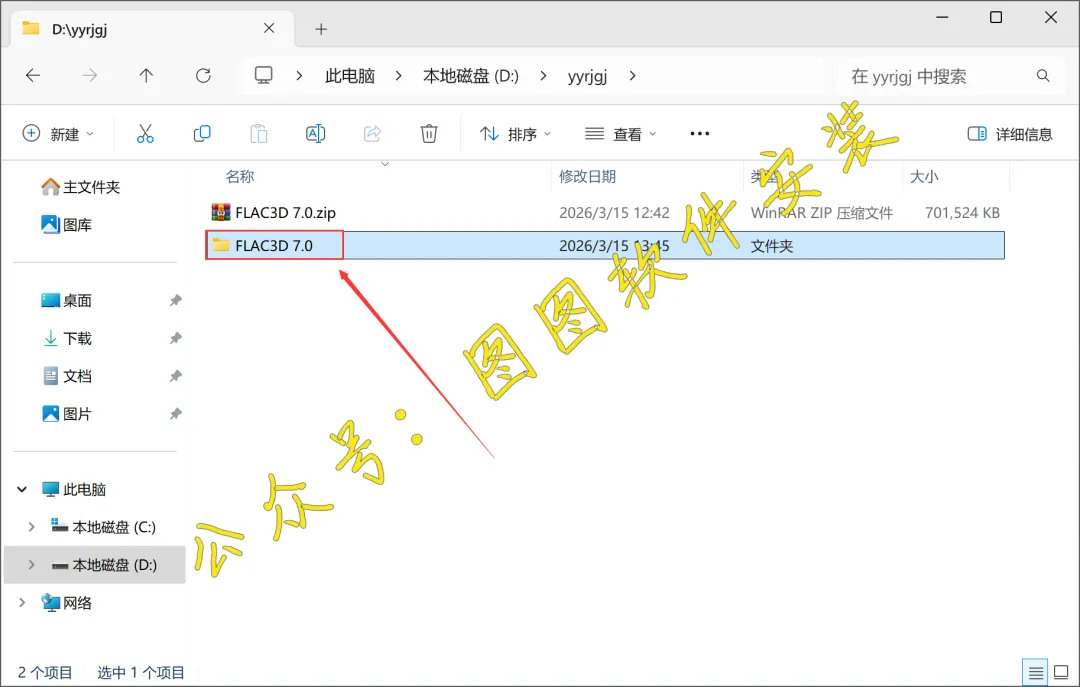Expand the chevron after 此电脑 in path
This screenshot has width=1080, height=687.
[398, 76]
